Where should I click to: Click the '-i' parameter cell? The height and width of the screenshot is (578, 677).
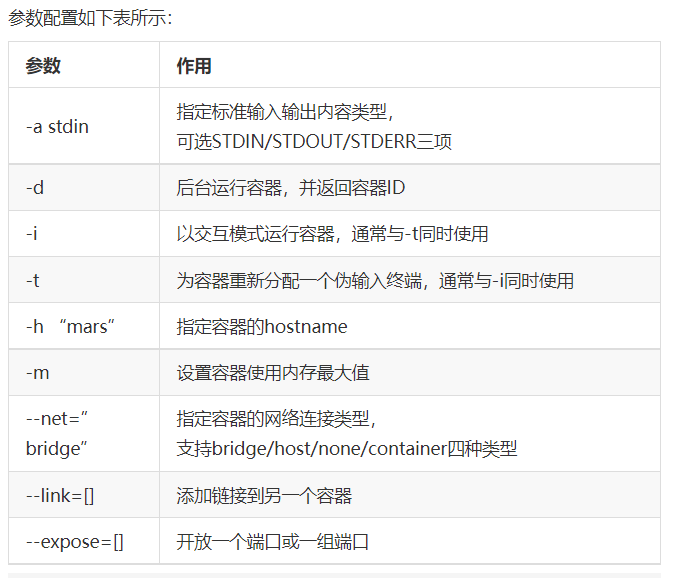(x=33, y=234)
